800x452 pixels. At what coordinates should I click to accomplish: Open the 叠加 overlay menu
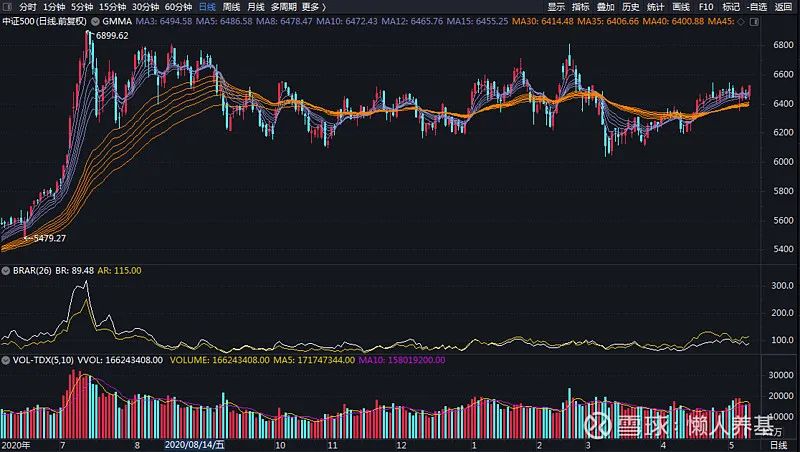[x=606, y=7]
